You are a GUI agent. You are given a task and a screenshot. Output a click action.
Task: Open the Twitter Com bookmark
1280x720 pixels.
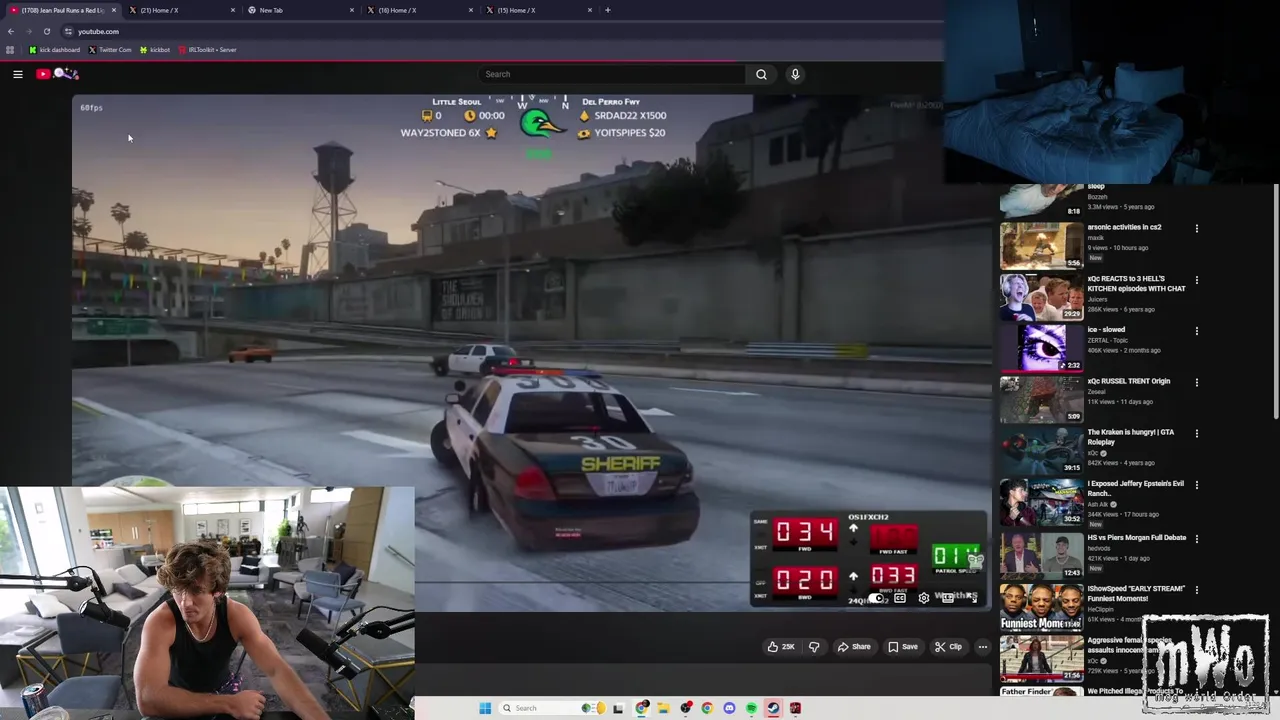point(110,50)
